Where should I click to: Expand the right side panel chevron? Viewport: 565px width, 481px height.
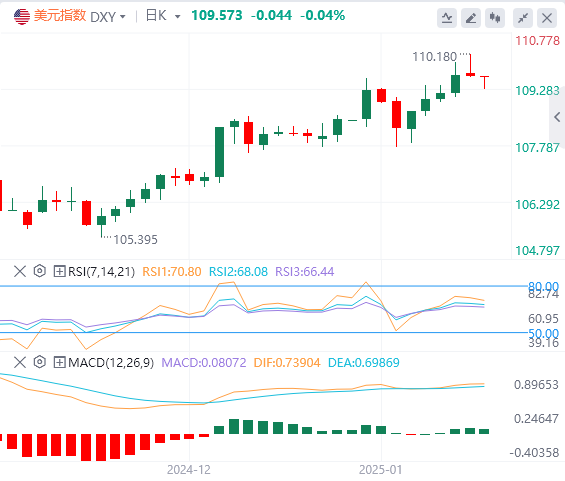pos(557,117)
